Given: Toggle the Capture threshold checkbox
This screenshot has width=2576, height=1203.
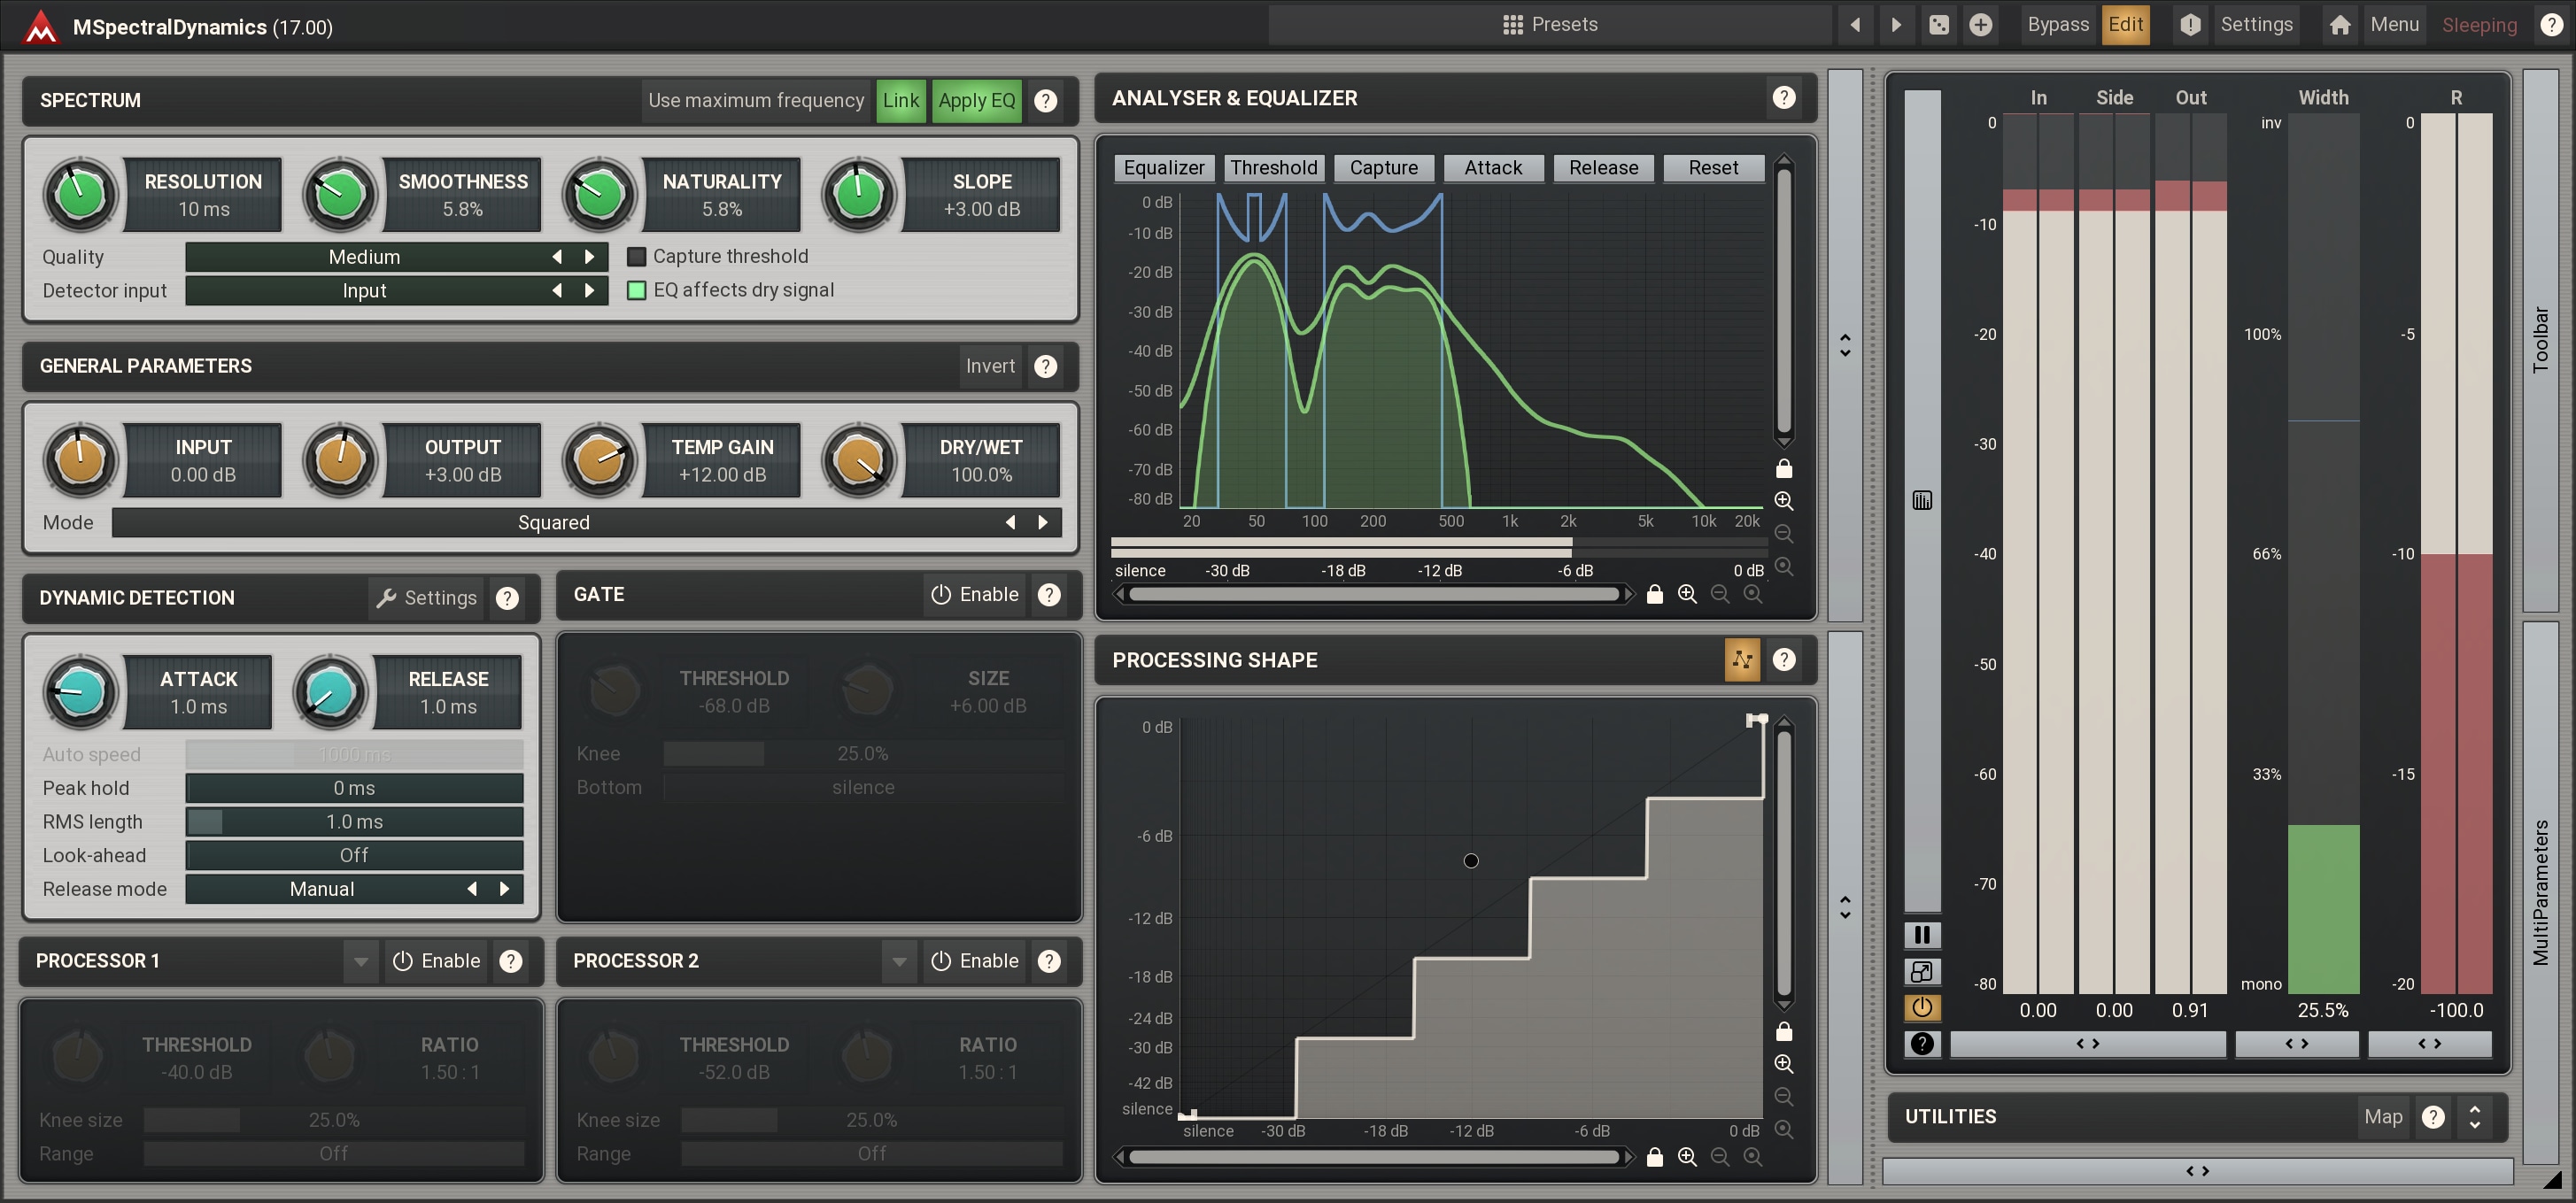Looking at the screenshot, I should (636, 257).
